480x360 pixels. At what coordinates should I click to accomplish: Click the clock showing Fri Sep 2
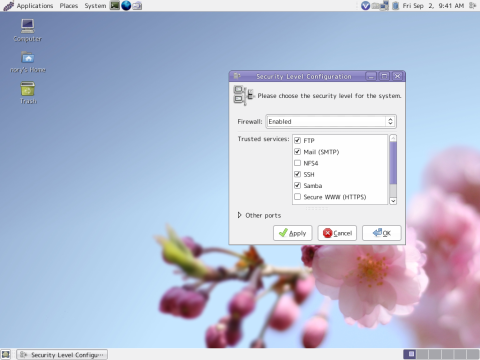click(433, 6)
